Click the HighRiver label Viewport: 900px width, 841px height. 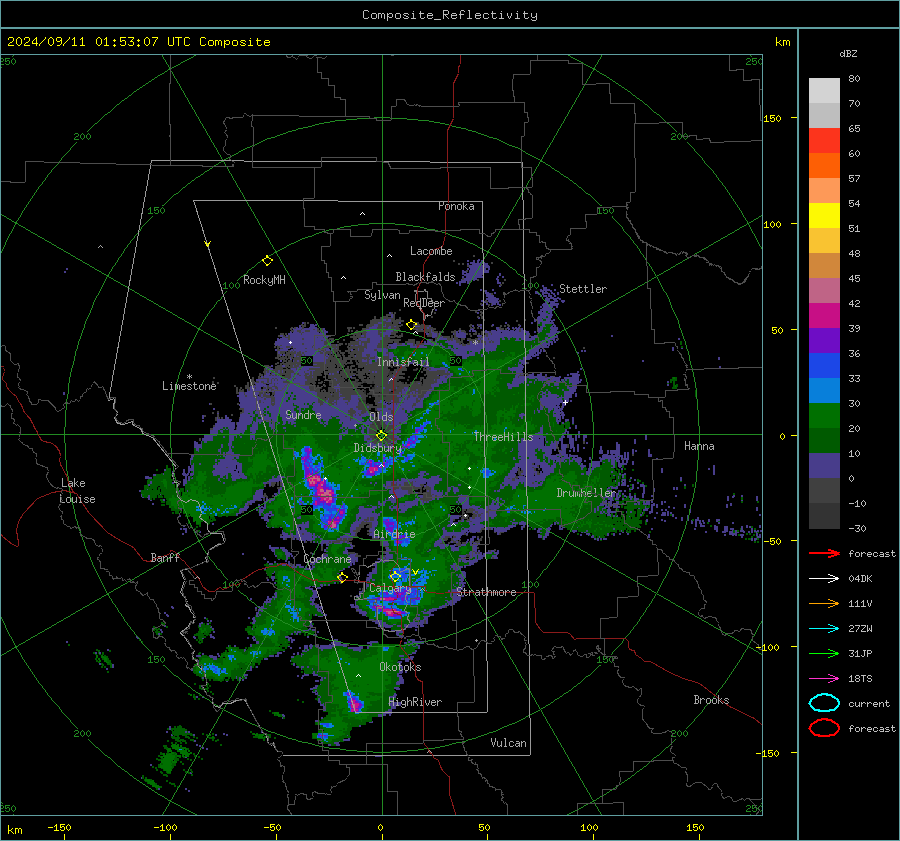[415, 702]
